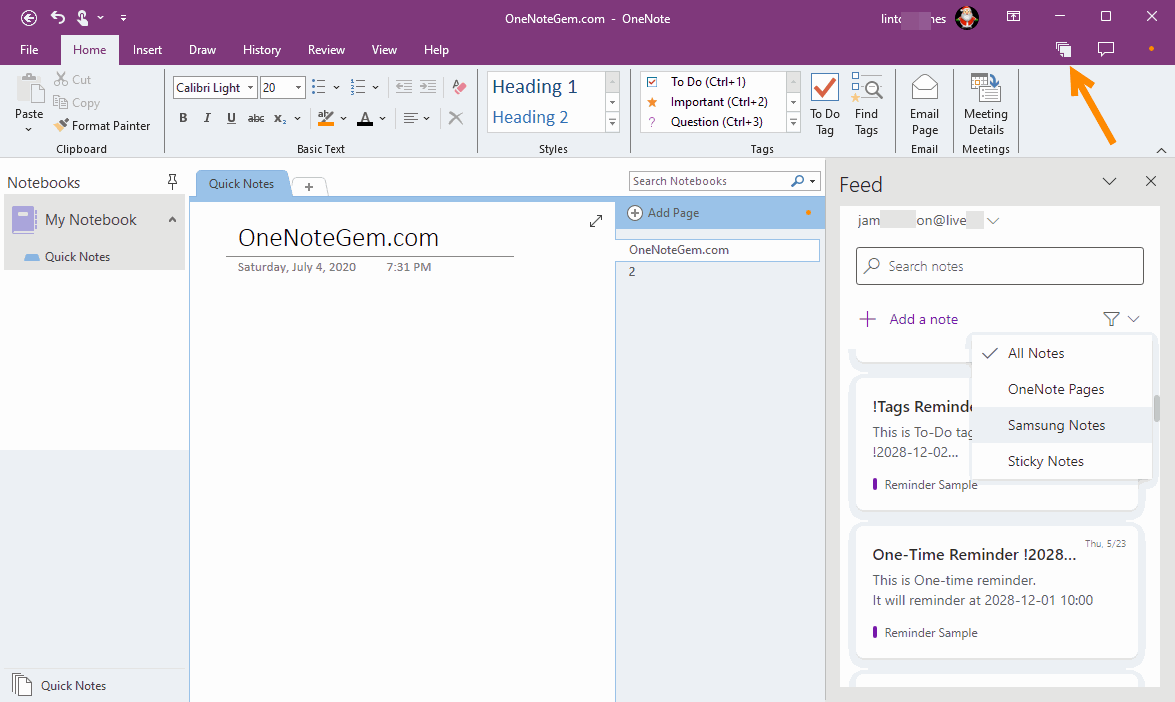Toggle Italic formatting

click(x=207, y=118)
